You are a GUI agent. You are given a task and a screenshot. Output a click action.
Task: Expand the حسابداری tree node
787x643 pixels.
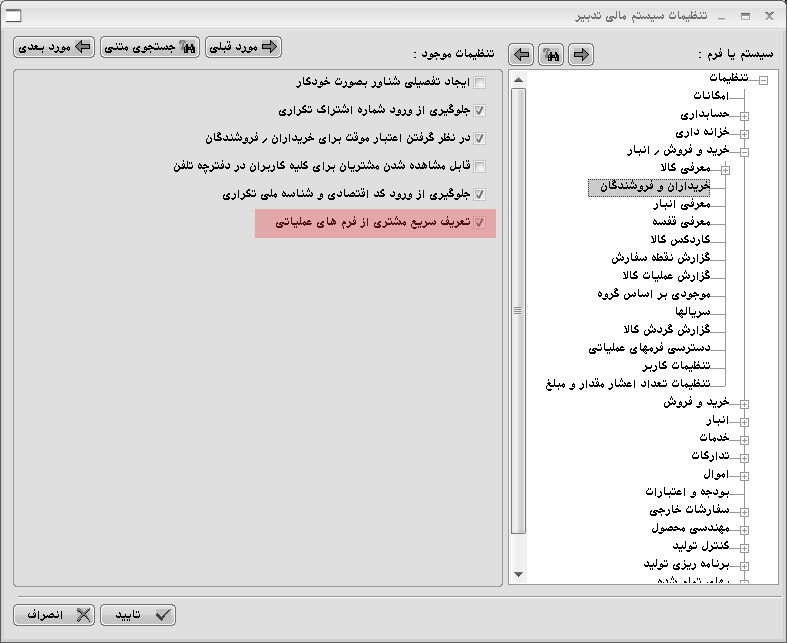pyautogui.click(x=744, y=115)
